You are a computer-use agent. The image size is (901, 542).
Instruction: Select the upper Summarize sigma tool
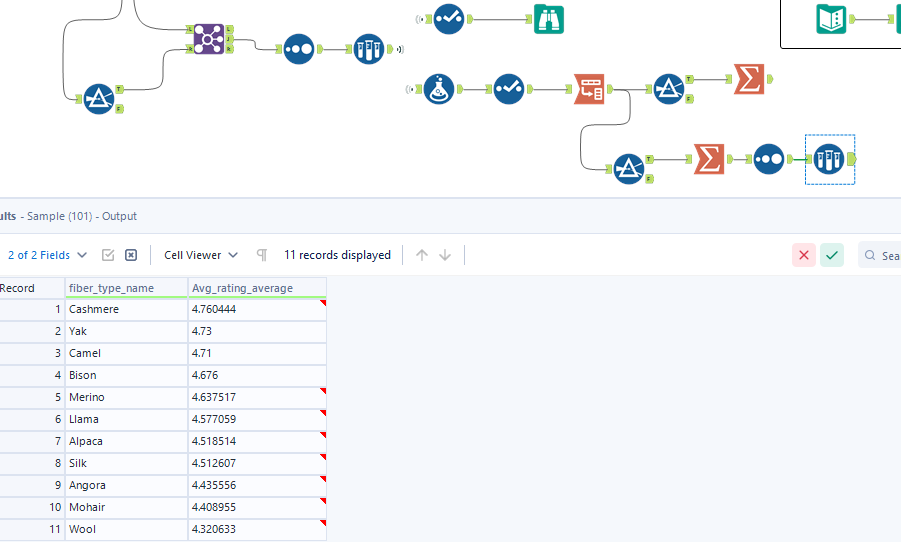[x=749, y=79]
